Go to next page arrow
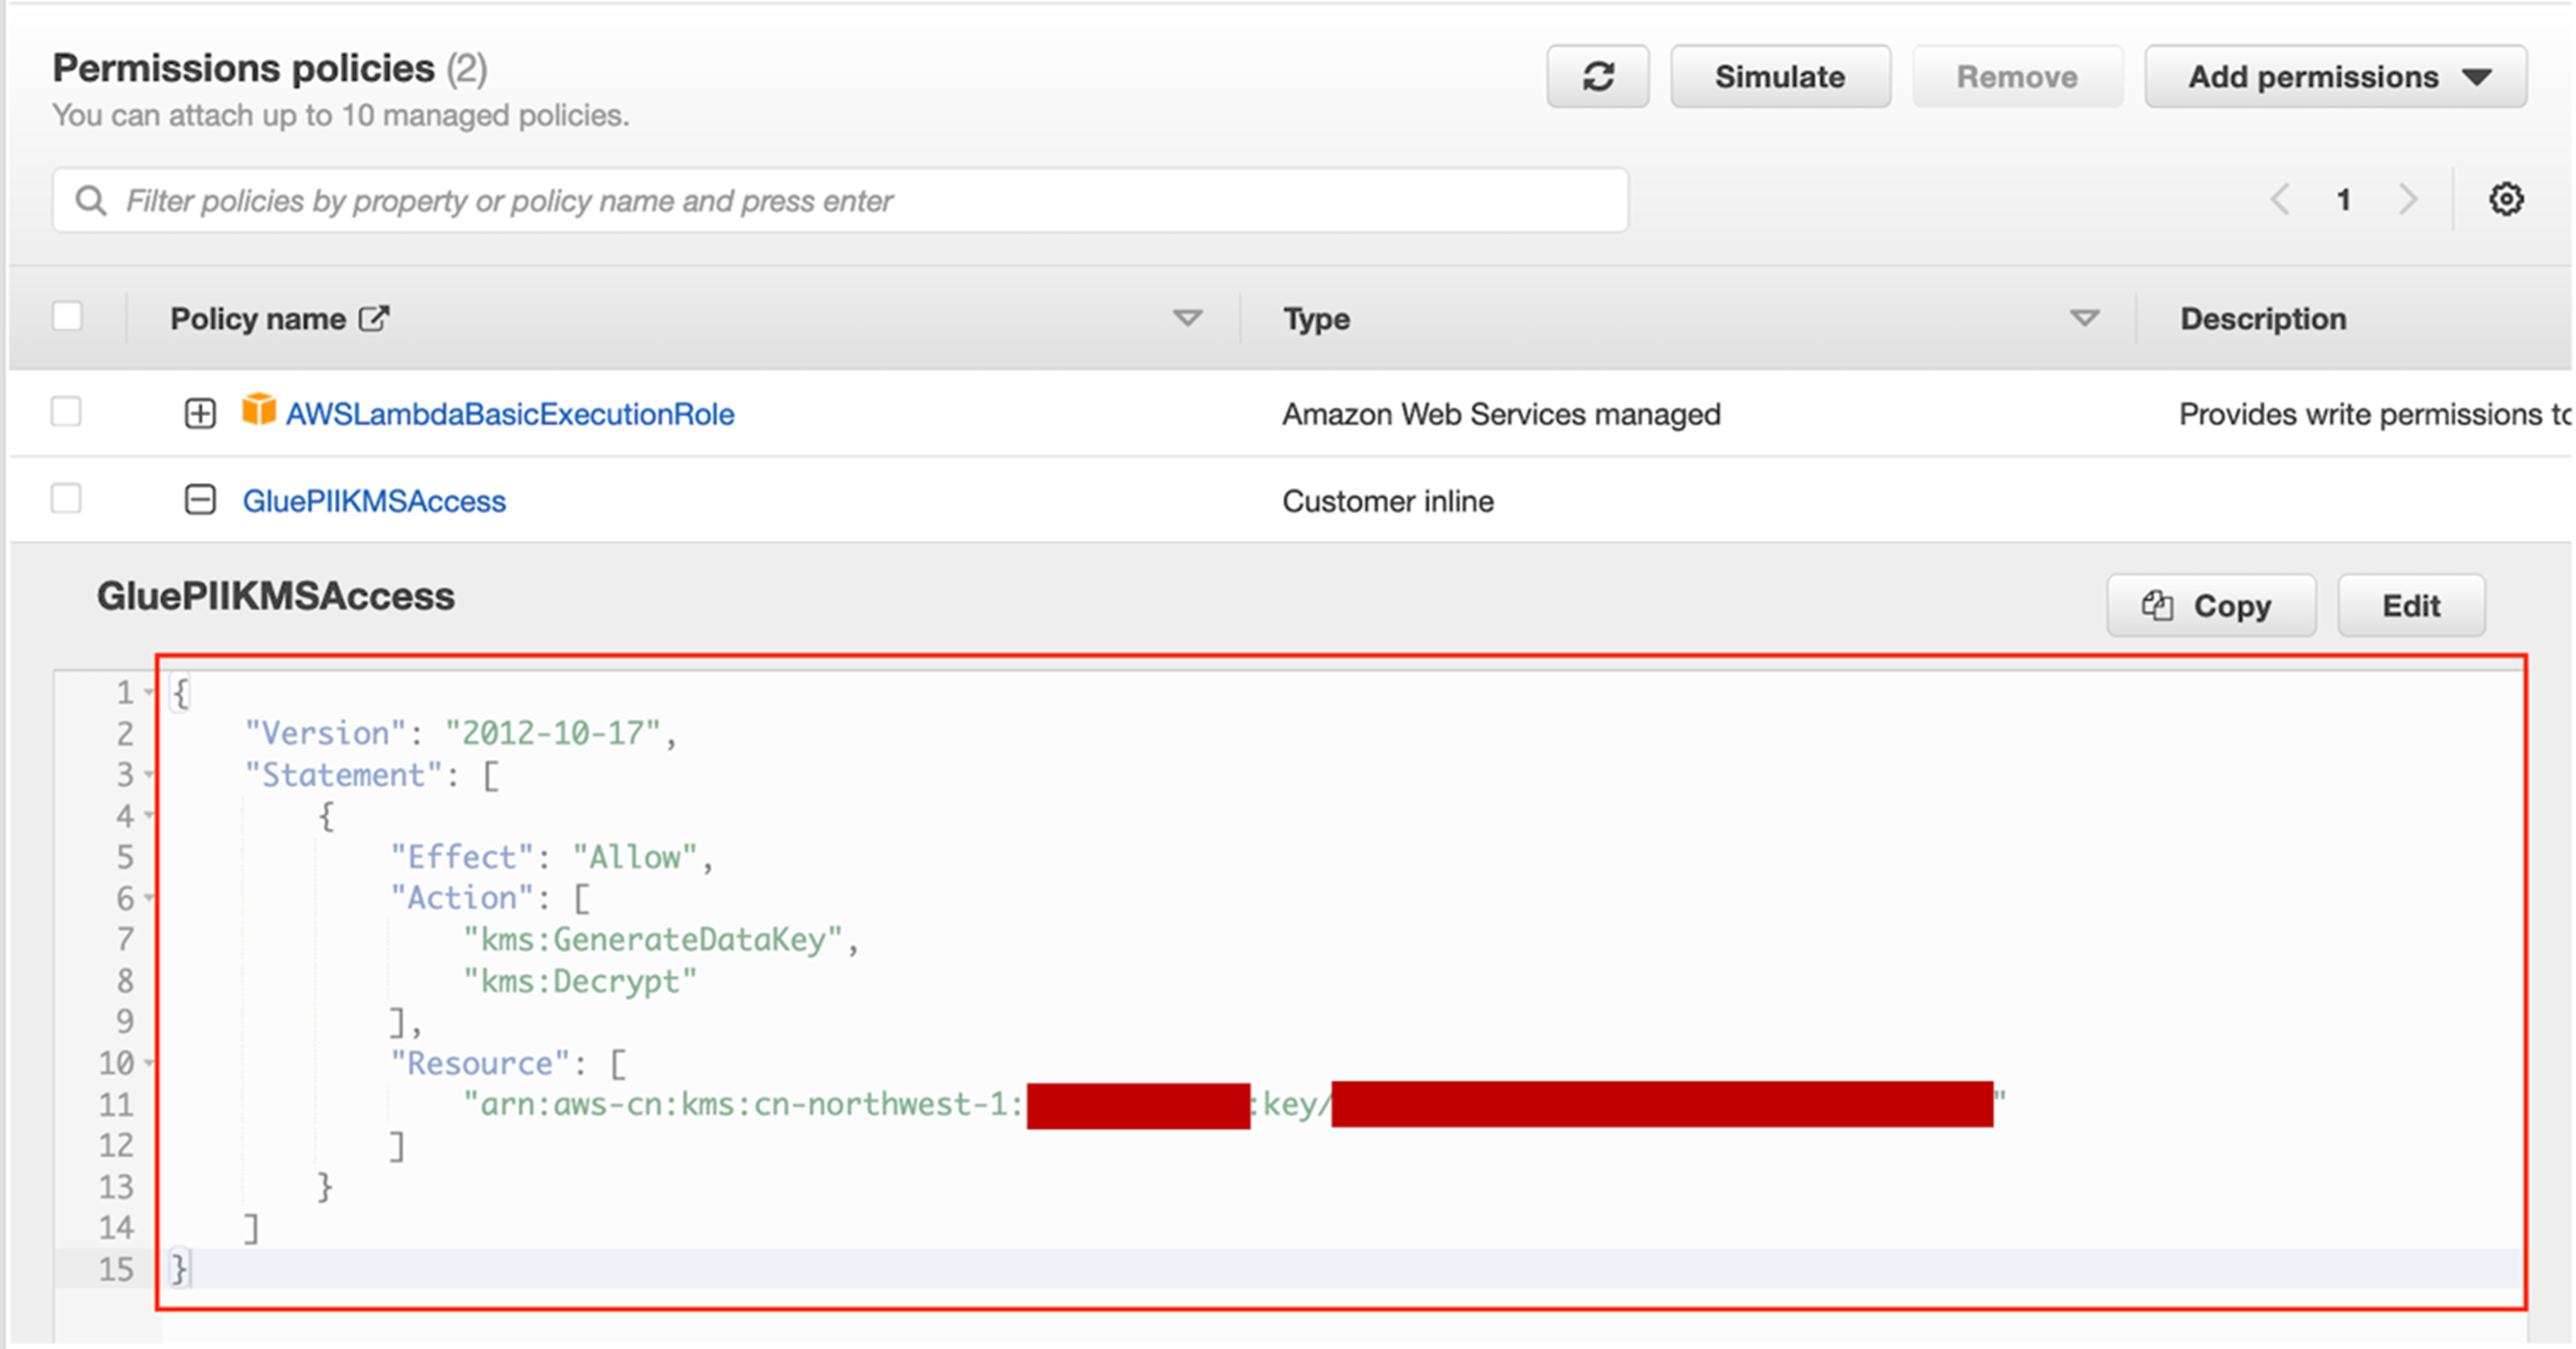Screen dimensions: 2576x1349 point(2408,200)
